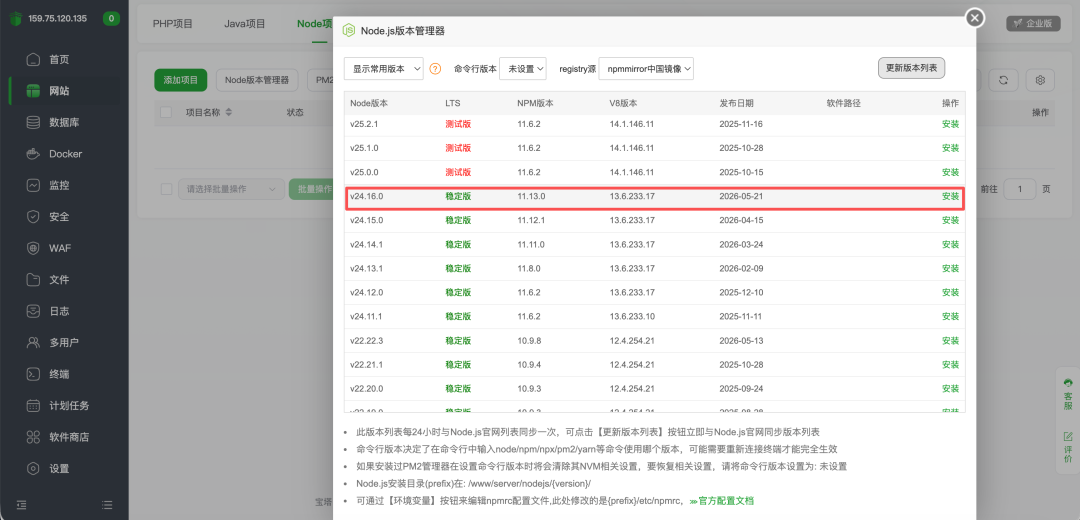Click the NPM version 11.12.1 cell
The width and height of the screenshot is (1080, 520).
coord(531,220)
